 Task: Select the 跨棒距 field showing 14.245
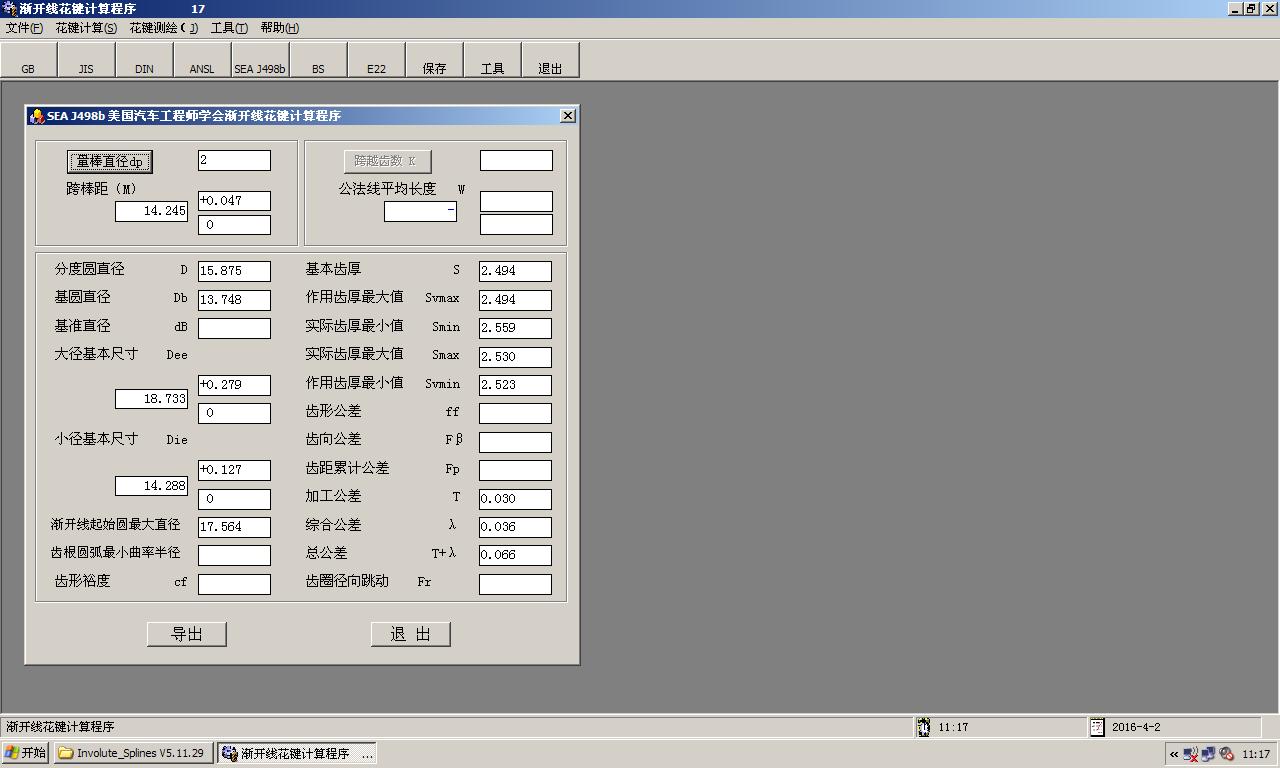[x=151, y=211]
